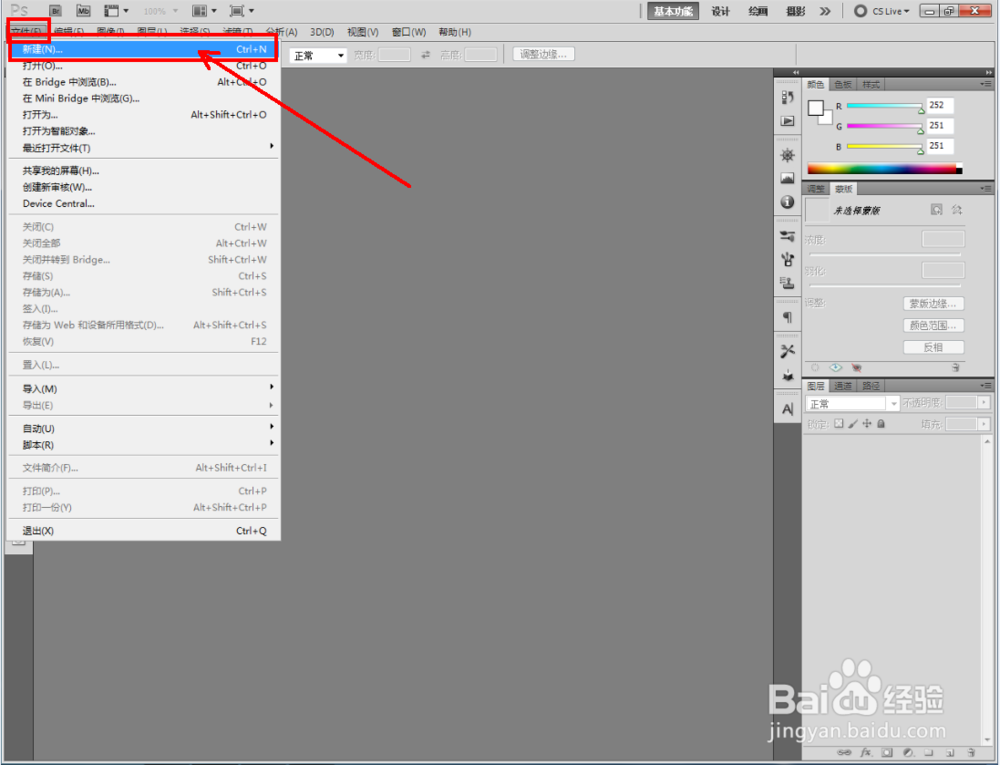The height and width of the screenshot is (765, 1000).
Task: Switch to the 通道 tab
Action: coord(842,386)
